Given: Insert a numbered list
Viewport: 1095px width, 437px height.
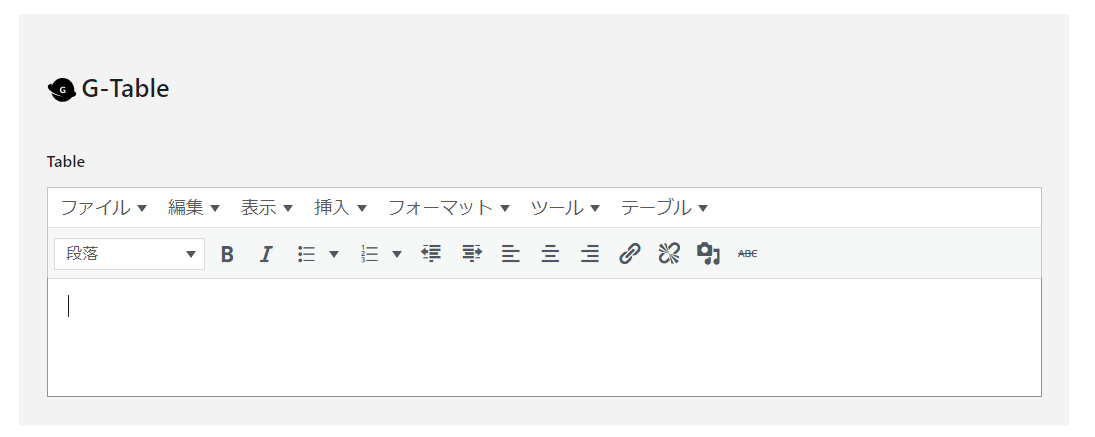Looking at the screenshot, I should pyautogui.click(x=369, y=254).
